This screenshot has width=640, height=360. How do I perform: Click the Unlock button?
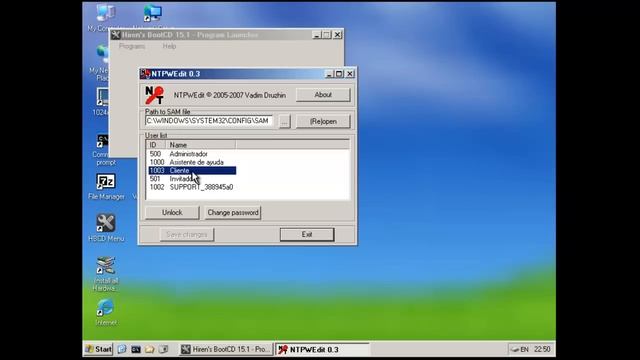(x=172, y=213)
